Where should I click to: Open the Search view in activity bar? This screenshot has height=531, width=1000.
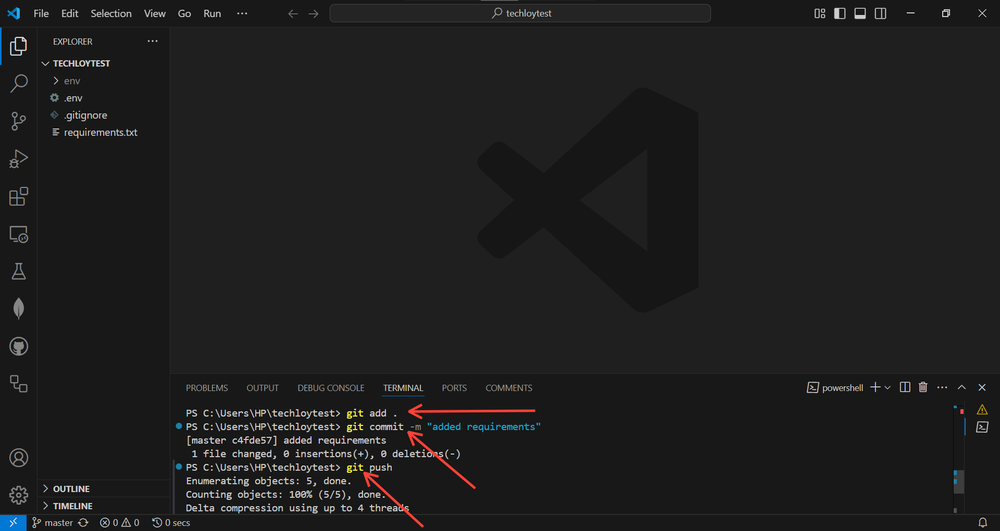click(x=18, y=84)
